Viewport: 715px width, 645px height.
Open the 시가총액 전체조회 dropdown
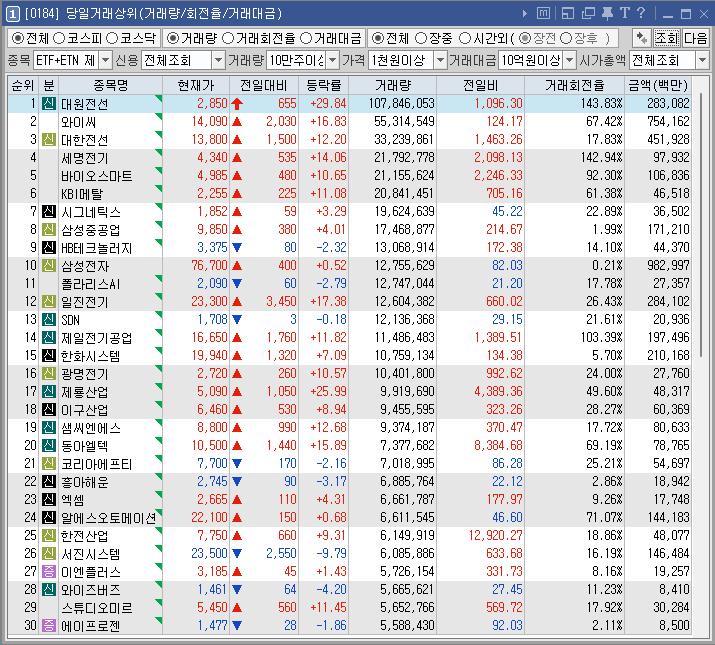[702, 60]
